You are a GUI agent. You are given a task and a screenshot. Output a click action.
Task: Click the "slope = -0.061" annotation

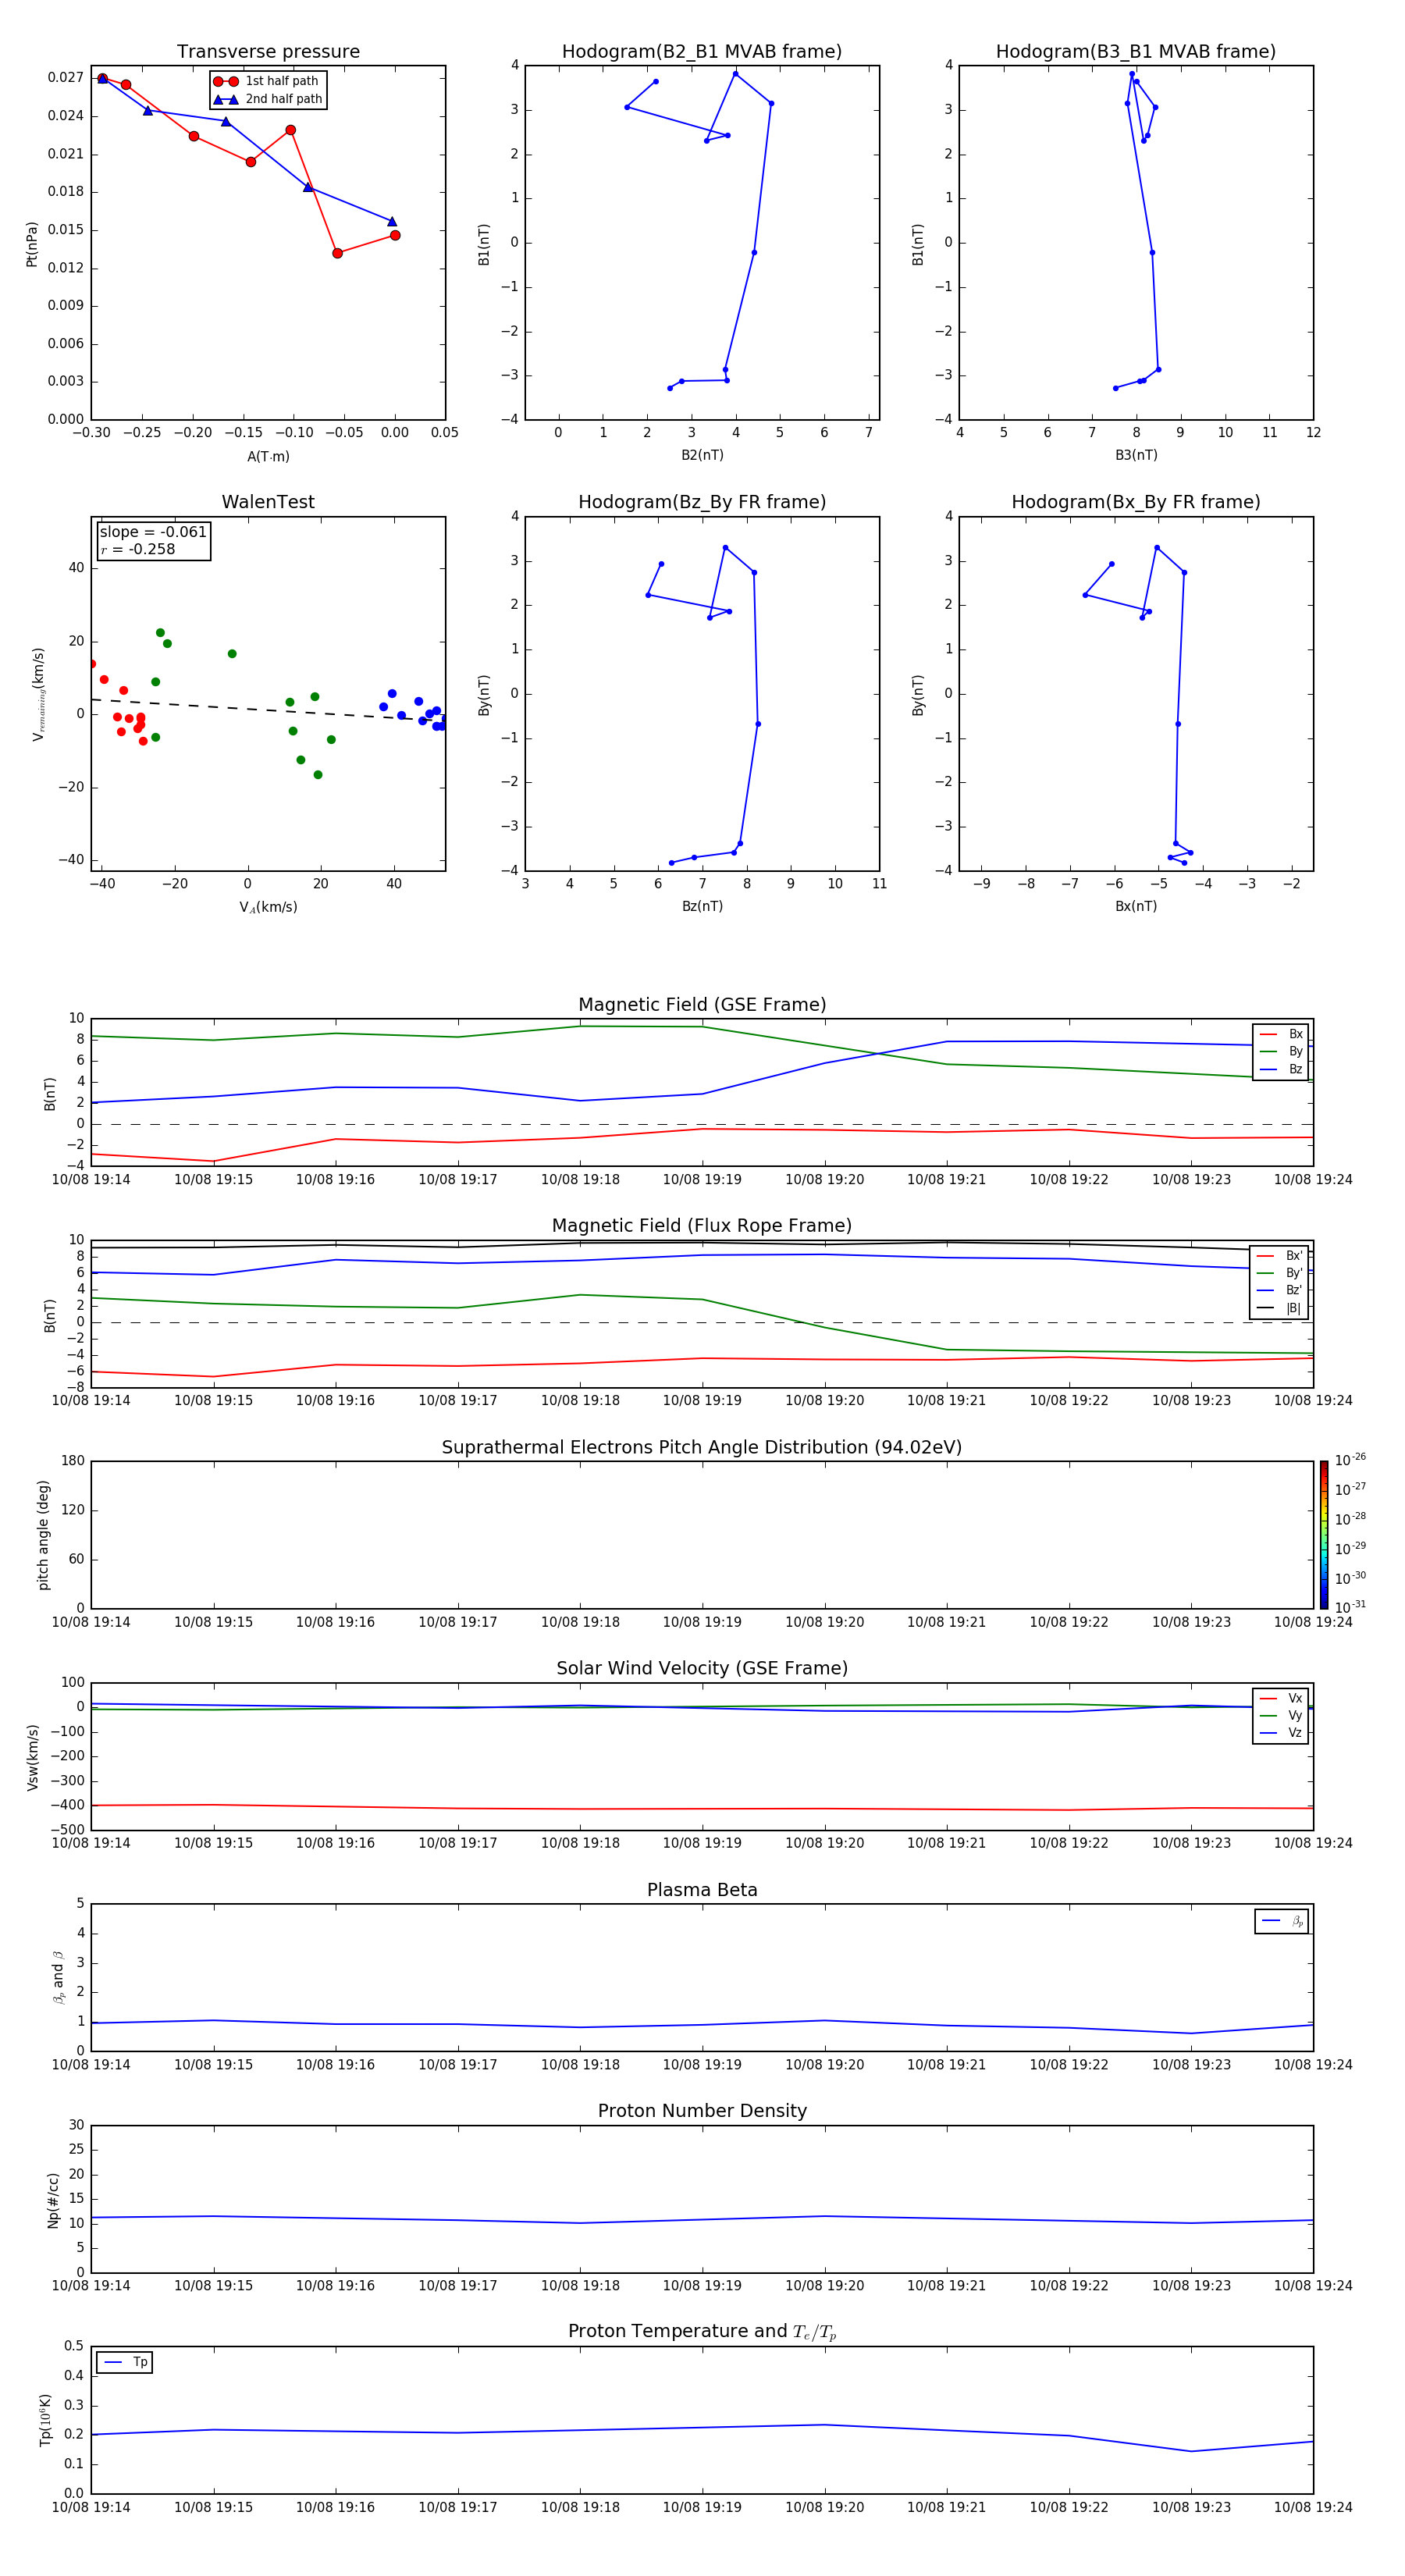(153, 532)
